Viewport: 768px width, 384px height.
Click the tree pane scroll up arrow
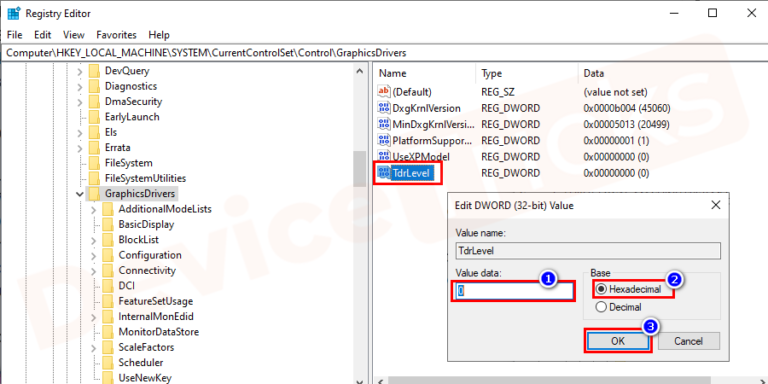360,72
